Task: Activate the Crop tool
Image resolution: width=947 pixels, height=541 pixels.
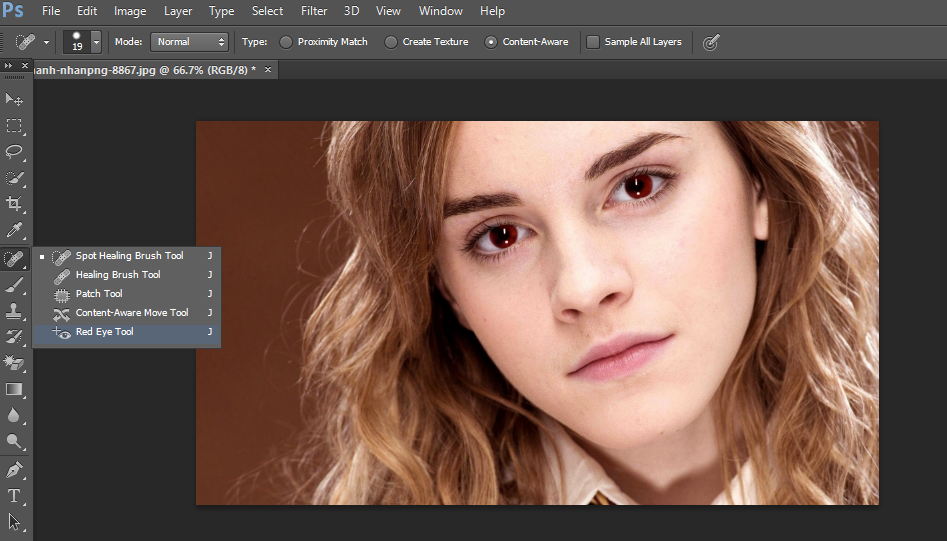Action: tap(14, 204)
